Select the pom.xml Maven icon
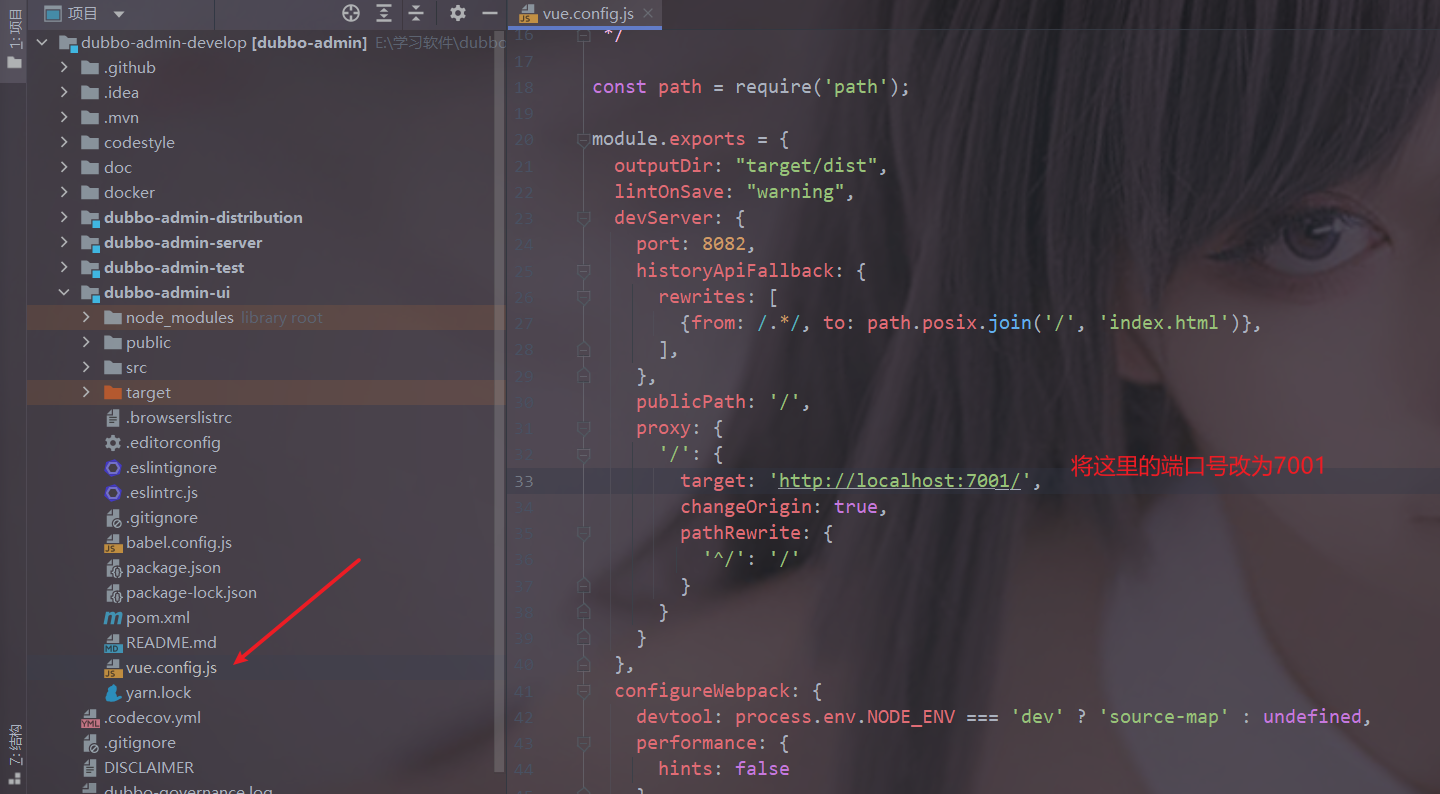This screenshot has height=794, width=1440. click(x=113, y=618)
